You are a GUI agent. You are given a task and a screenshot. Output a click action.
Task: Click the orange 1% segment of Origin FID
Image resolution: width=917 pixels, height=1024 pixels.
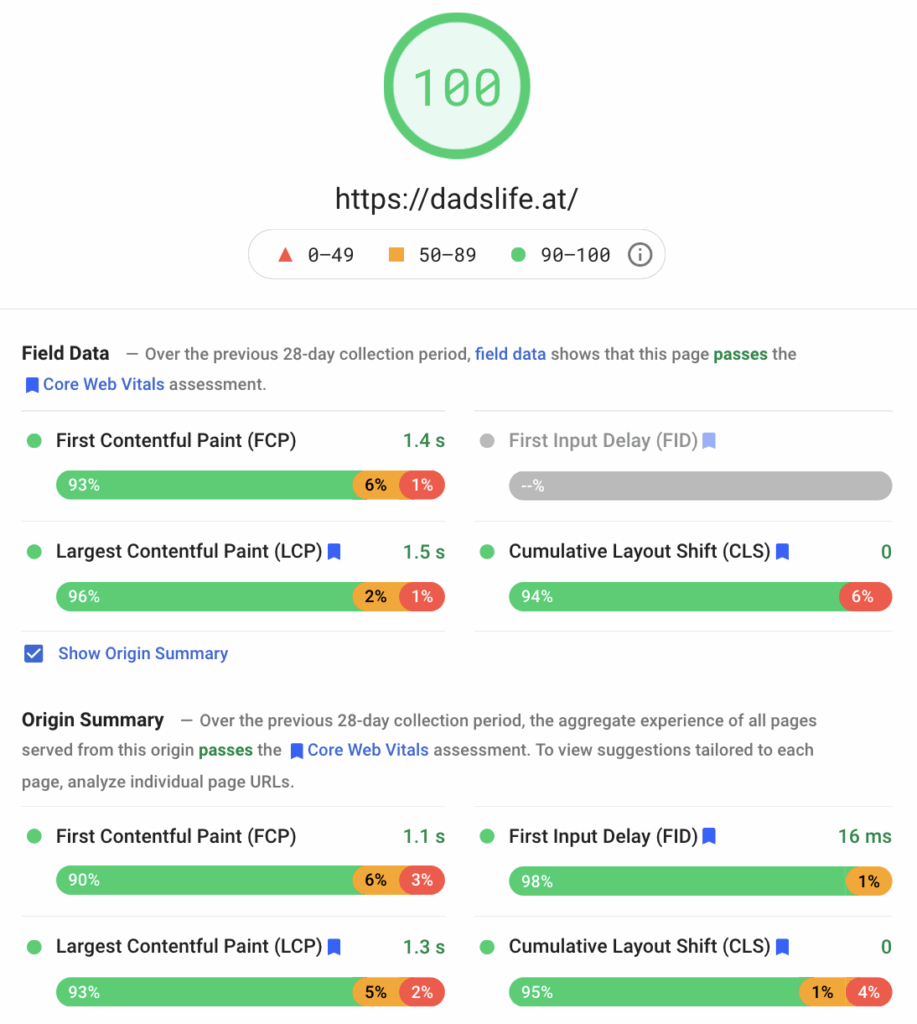(868, 881)
